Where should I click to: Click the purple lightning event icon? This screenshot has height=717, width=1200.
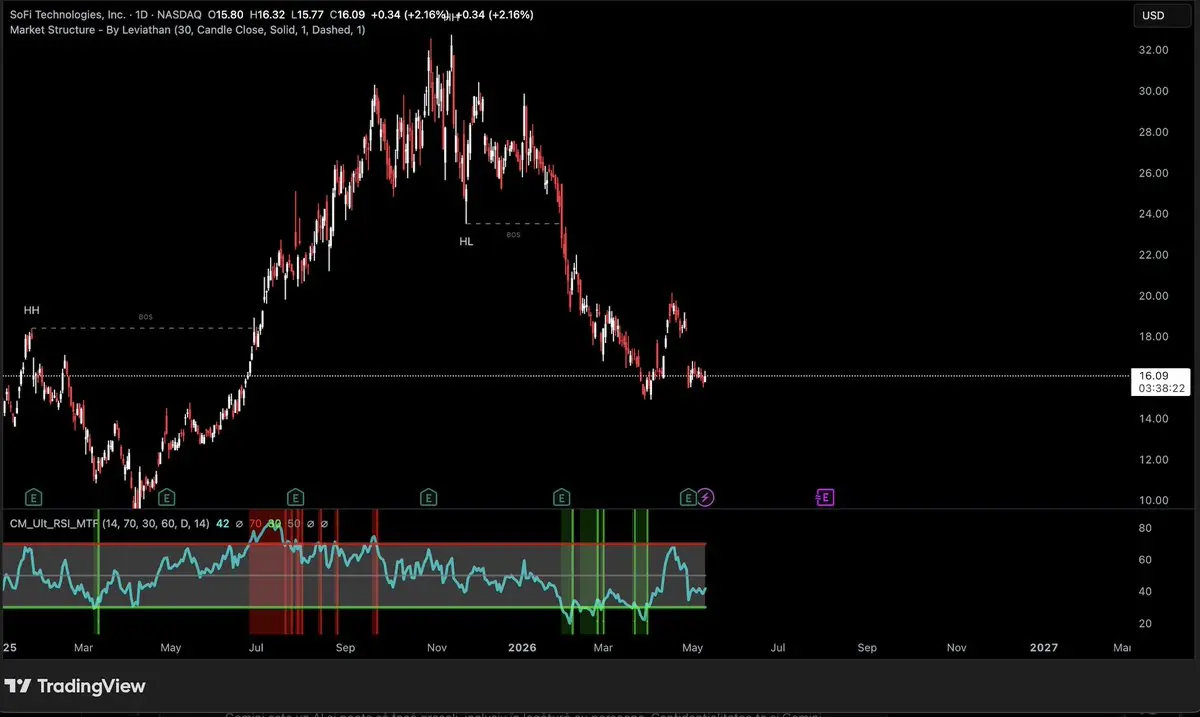(x=706, y=496)
